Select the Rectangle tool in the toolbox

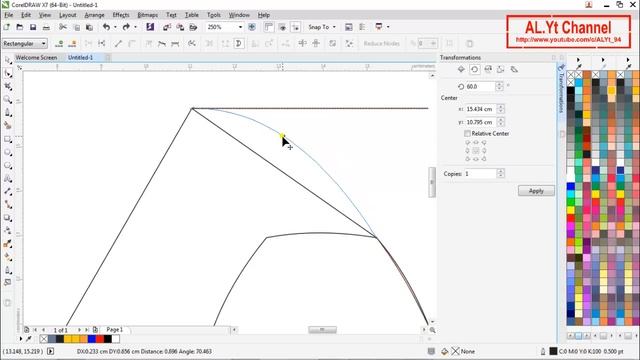8,139
